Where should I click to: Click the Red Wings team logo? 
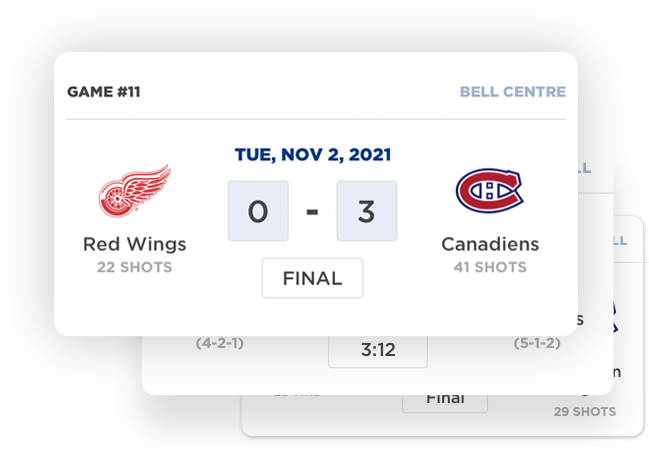tap(135, 191)
